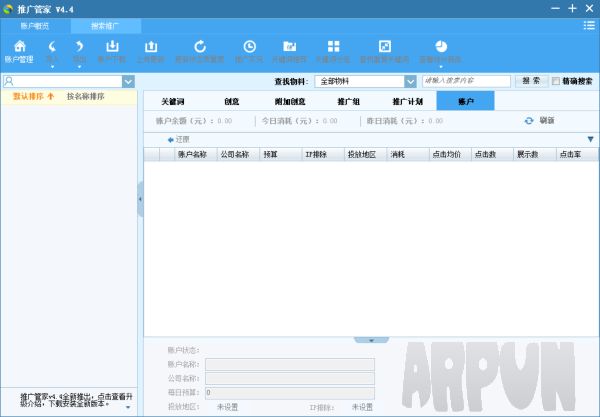
Task: Click the pie chart toolbar icon
Action: pos(440,47)
